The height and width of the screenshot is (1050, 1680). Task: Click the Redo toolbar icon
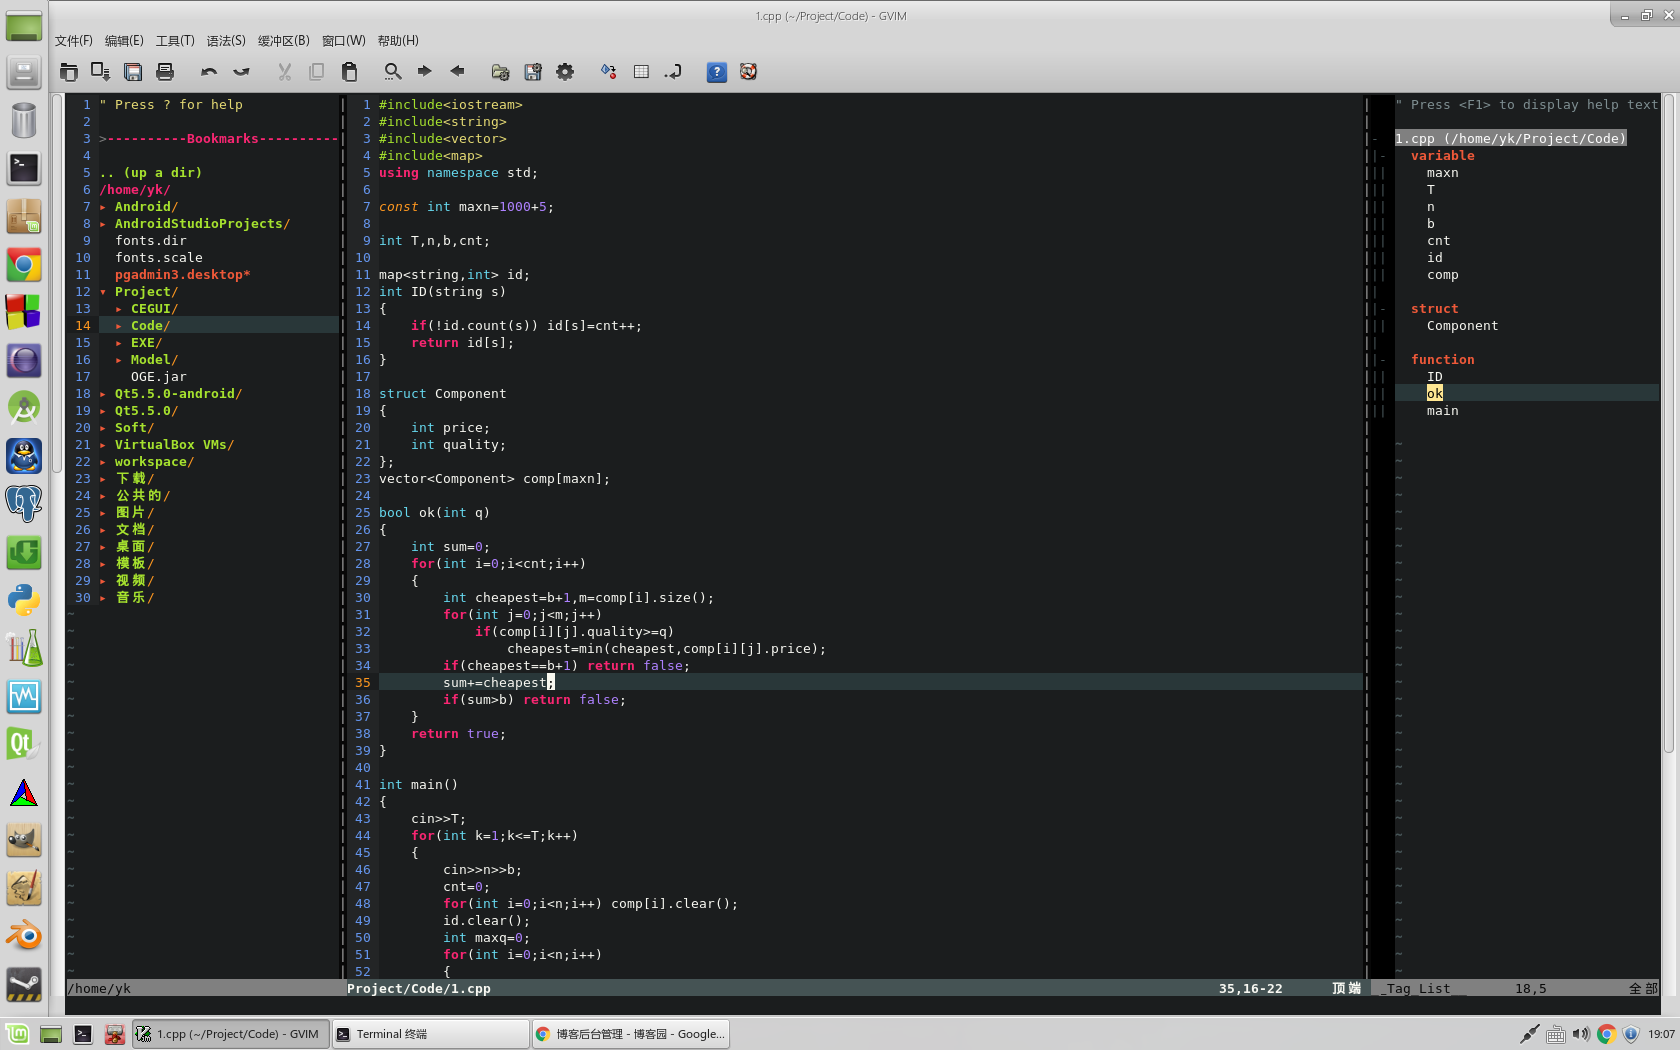241,72
